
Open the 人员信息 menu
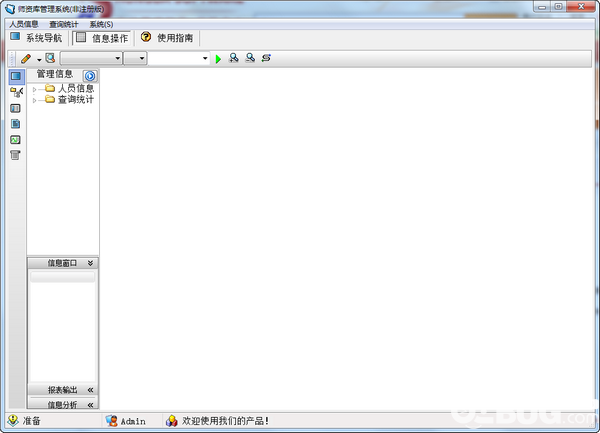click(x=24, y=24)
